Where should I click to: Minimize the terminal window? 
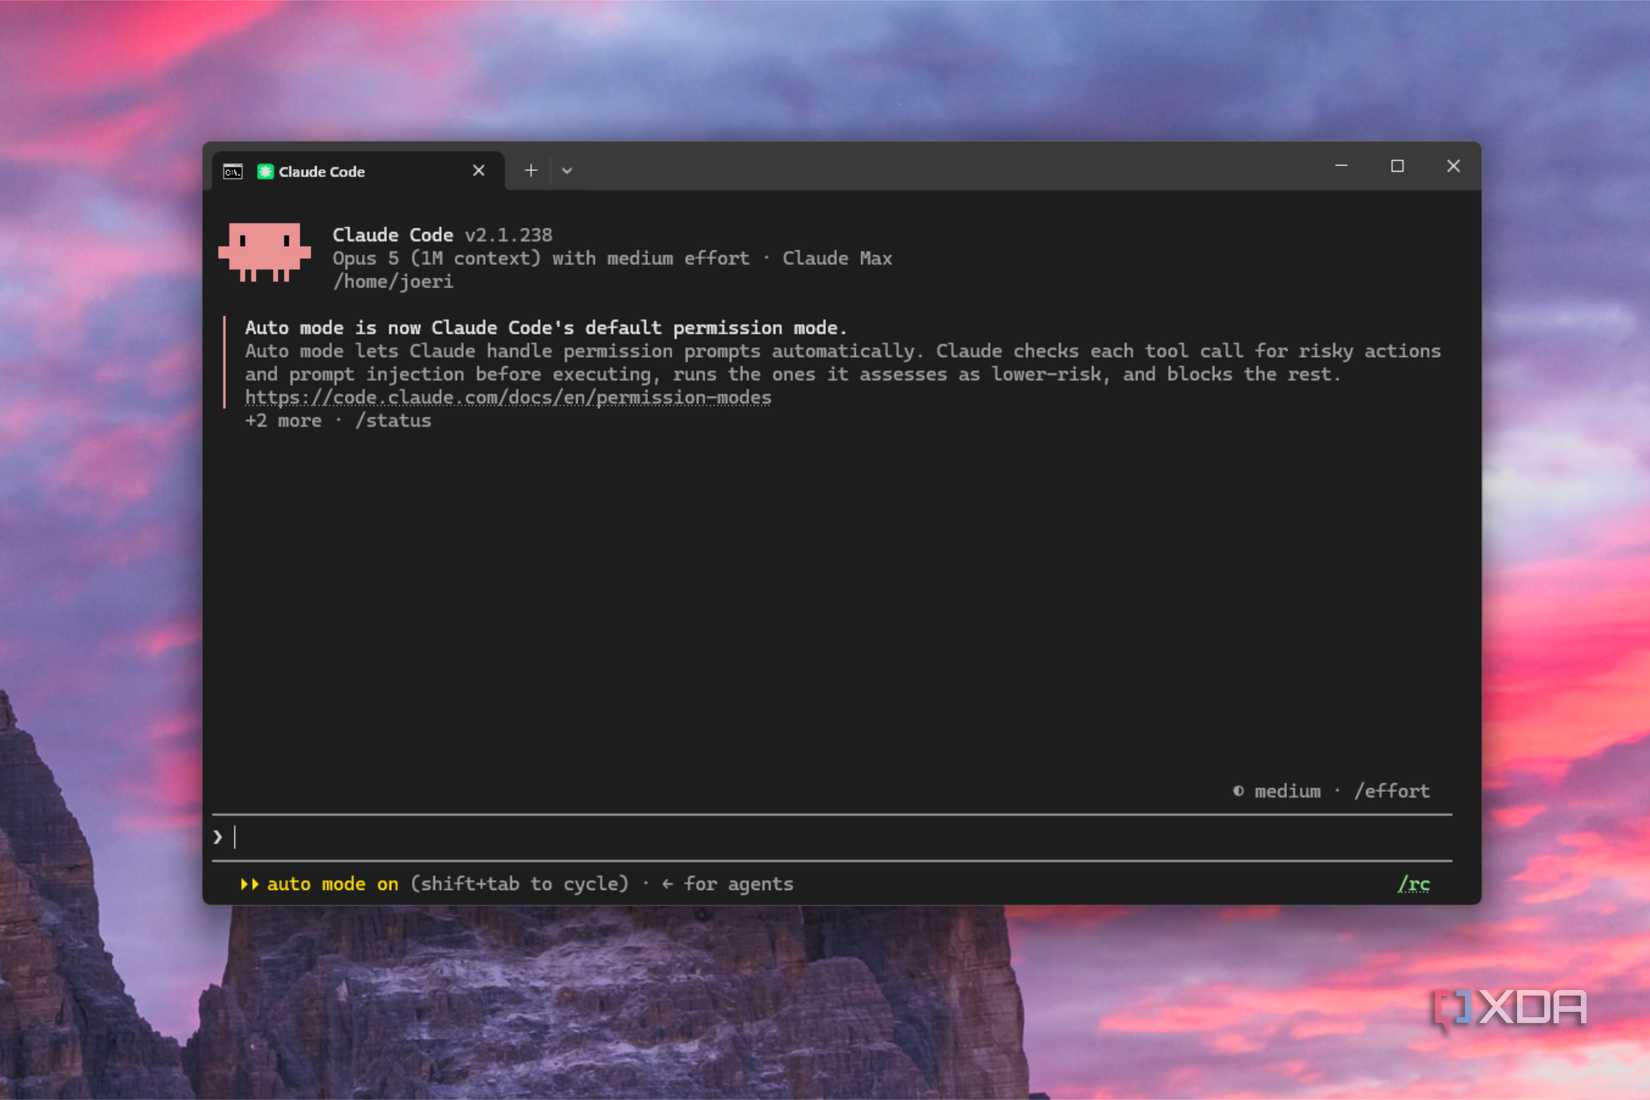(1342, 166)
